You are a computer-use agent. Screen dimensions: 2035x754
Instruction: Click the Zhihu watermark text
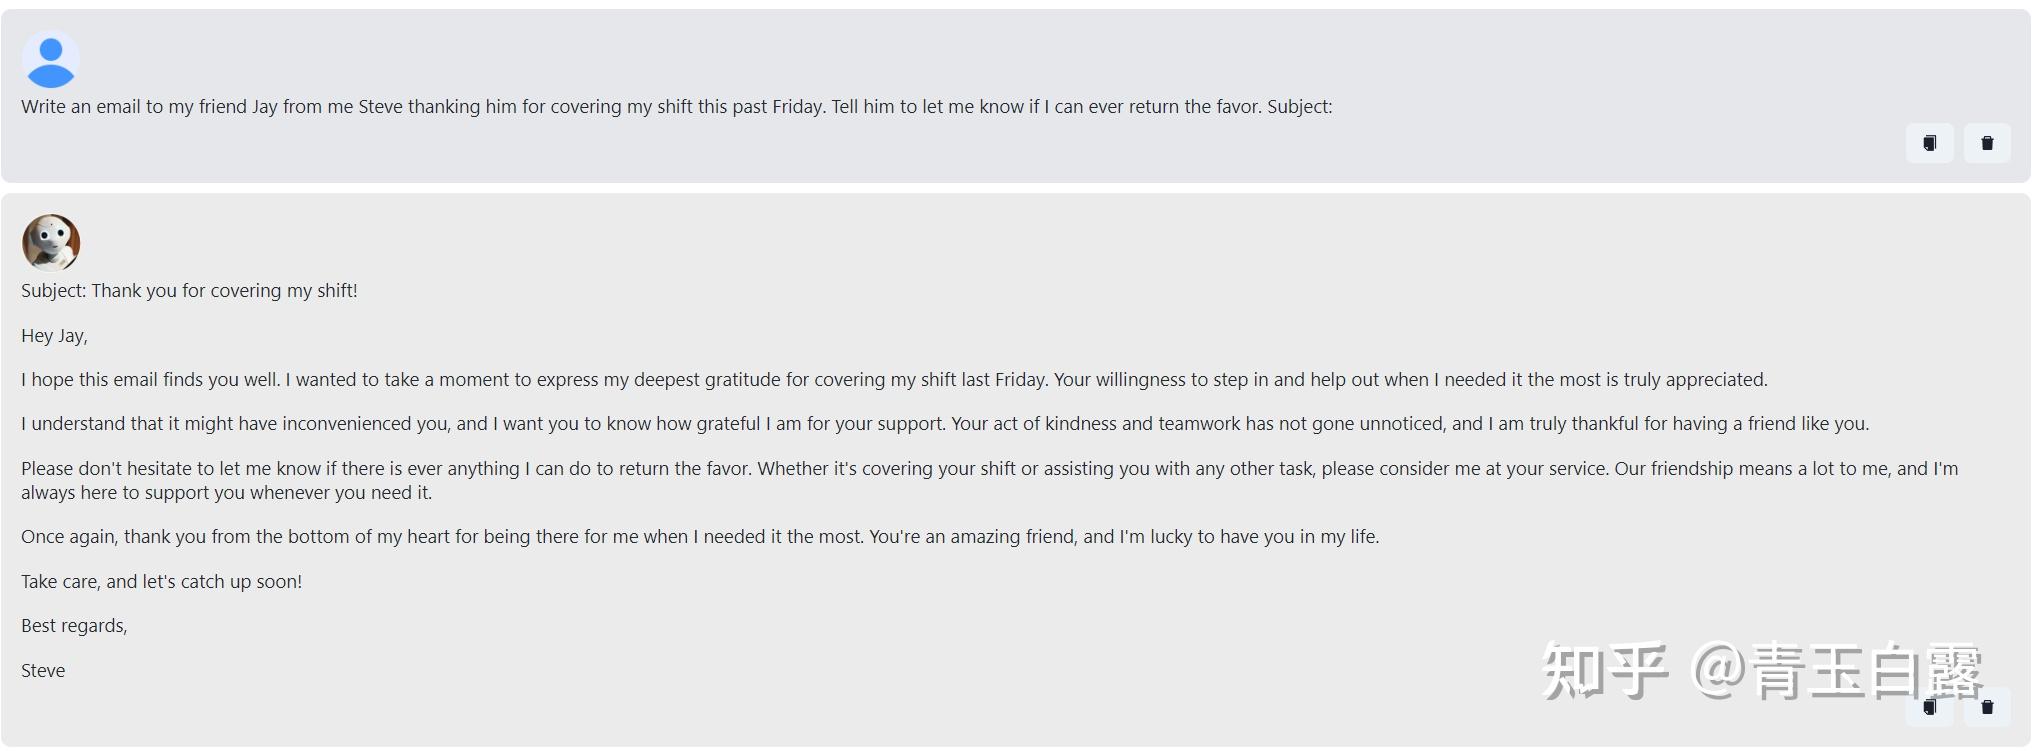[1760, 670]
